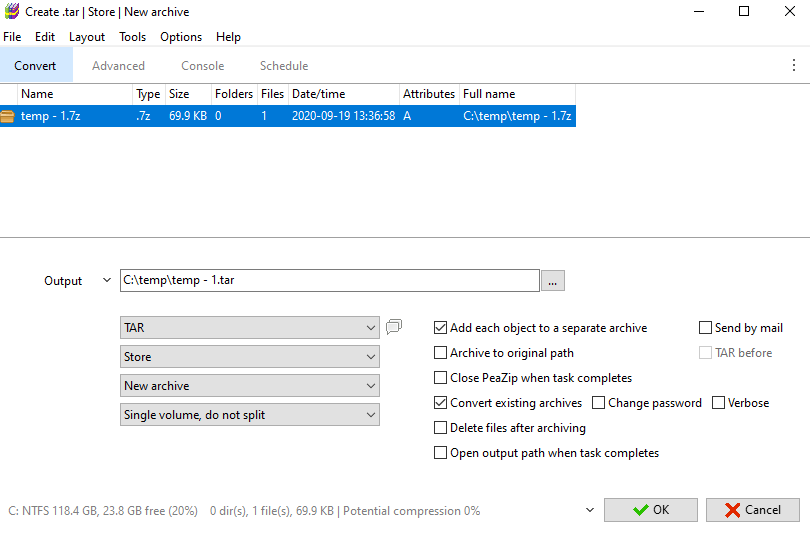Select the temp - 1.7z file name
Viewport: 810px width, 533px height.
51,116
